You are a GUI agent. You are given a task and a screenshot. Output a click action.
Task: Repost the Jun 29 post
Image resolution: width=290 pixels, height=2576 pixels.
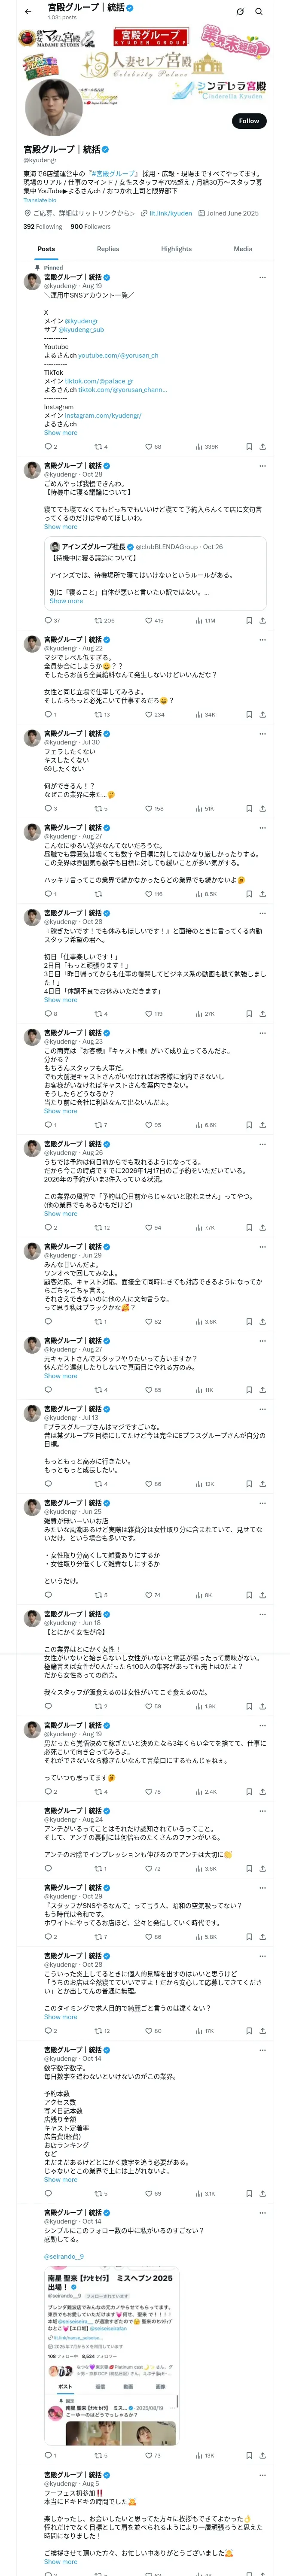pyautogui.click(x=98, y=1322)
